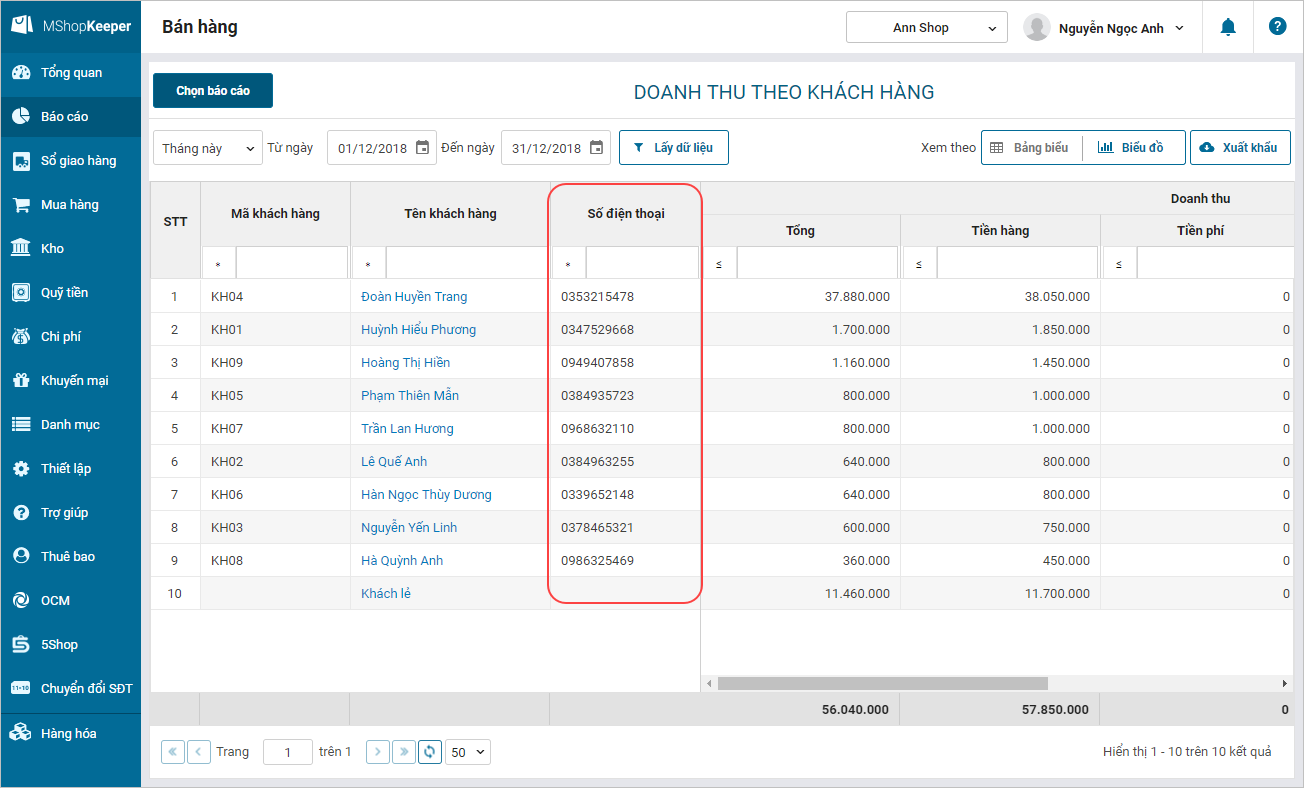The image size is (1304, 788).
Task: Expand the Ann Shop store dropdown
Action: tap(926, 28)
